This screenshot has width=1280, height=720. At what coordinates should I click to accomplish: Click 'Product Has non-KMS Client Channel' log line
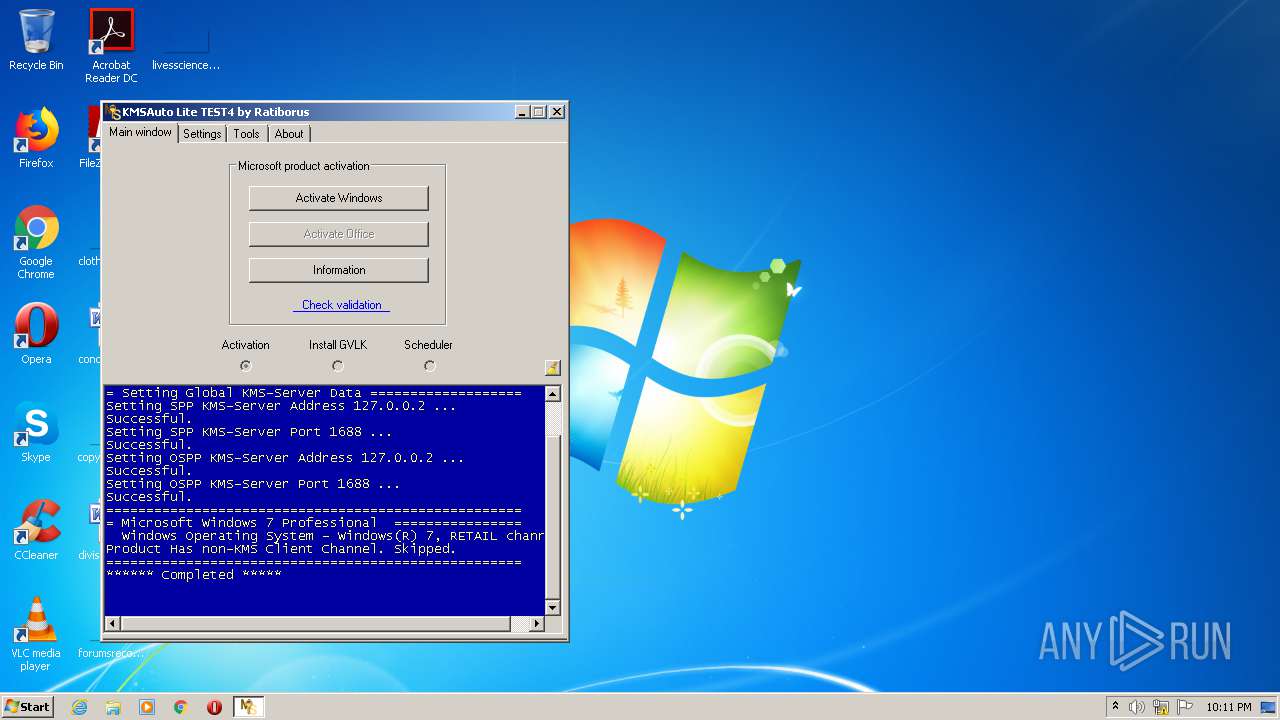[281, 549]
